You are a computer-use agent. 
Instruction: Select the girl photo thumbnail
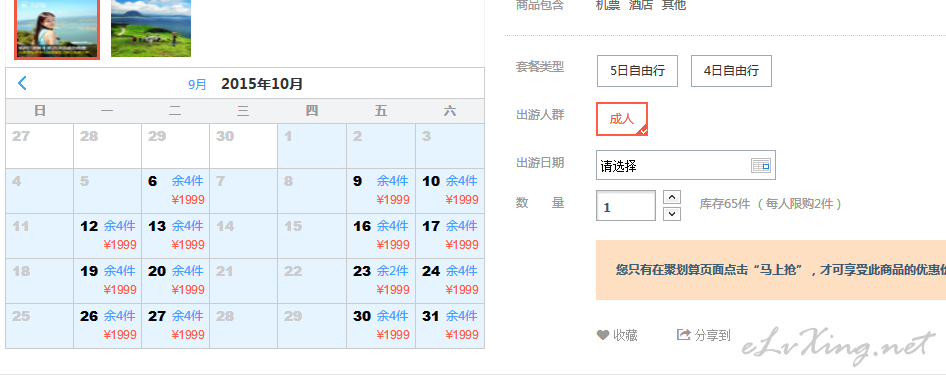(57, 29)
